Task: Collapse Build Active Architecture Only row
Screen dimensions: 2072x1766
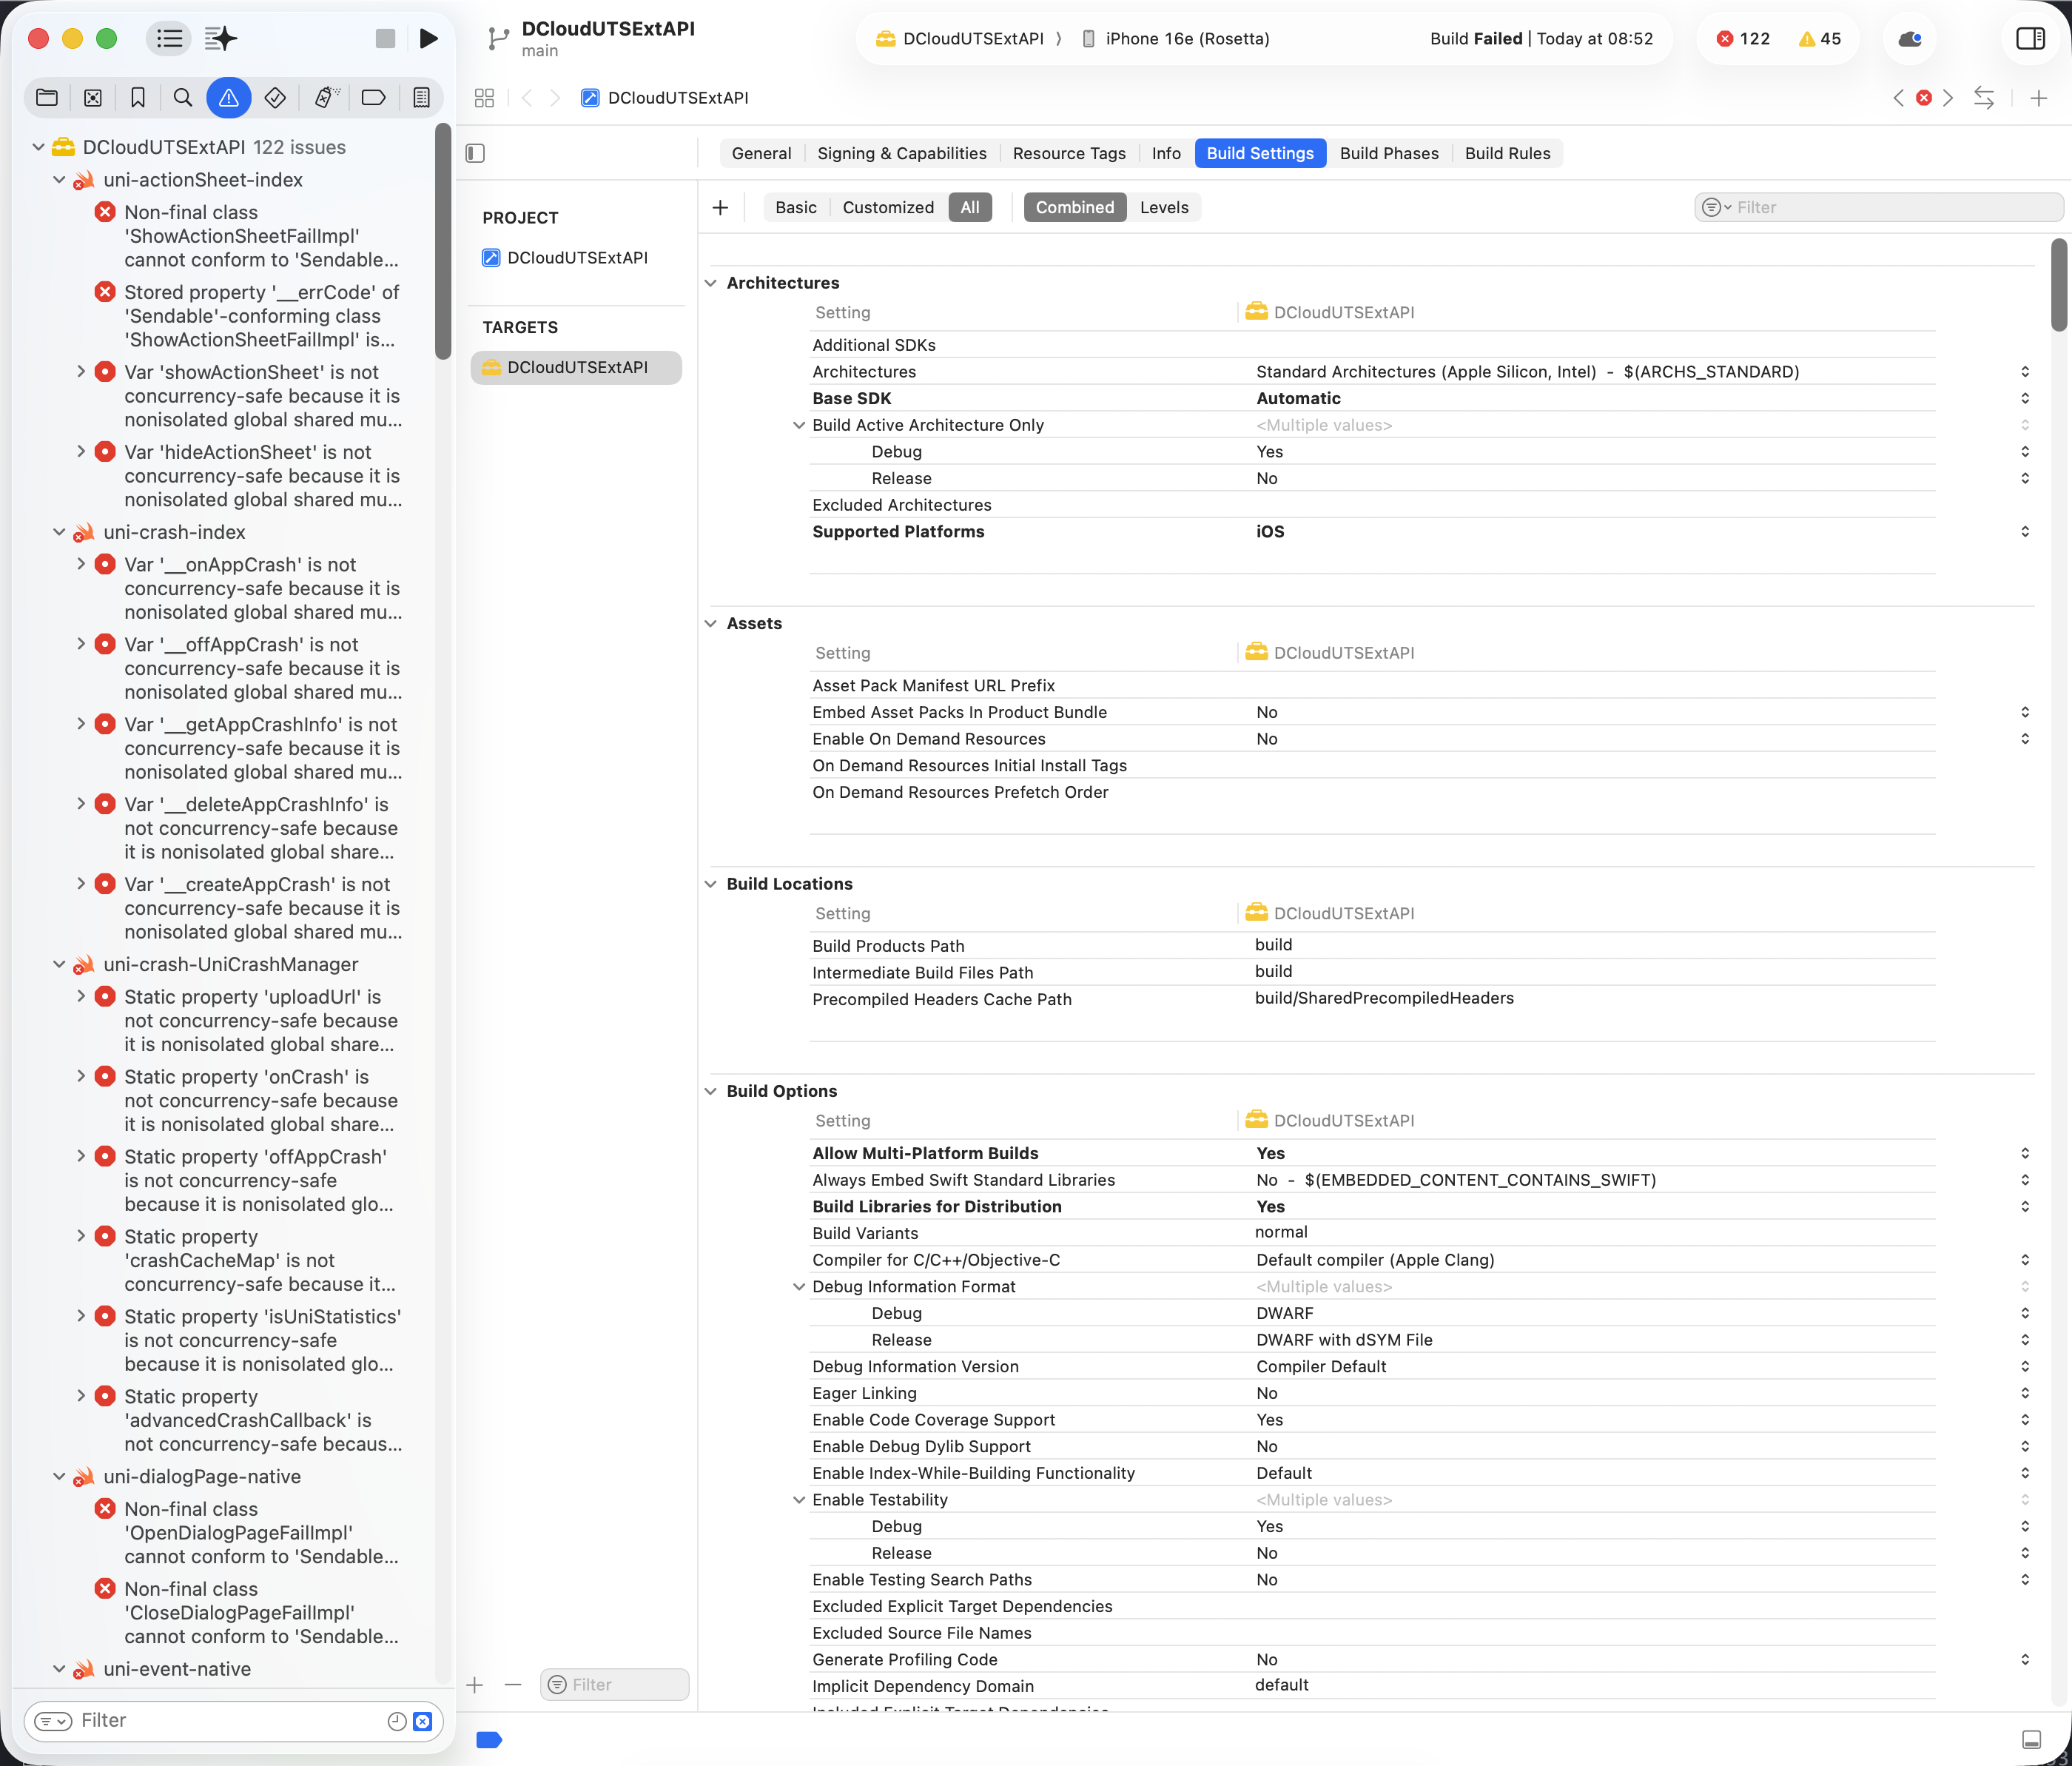Action: 799,426
